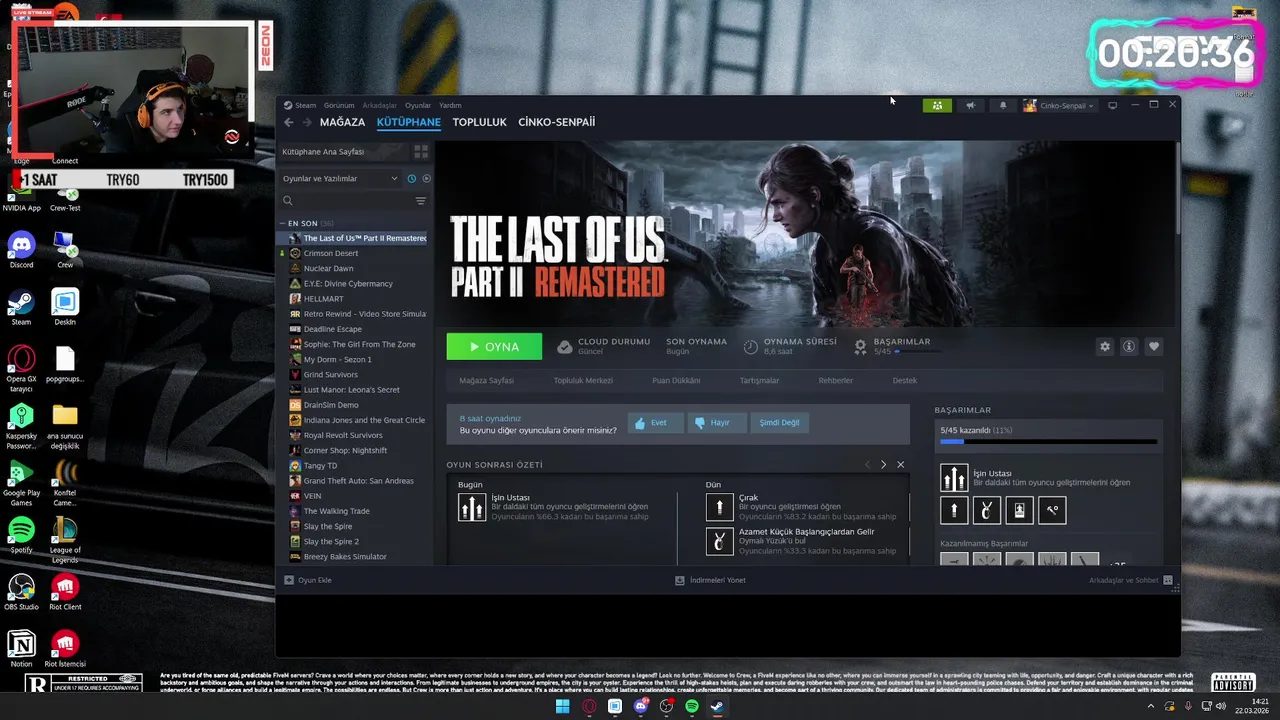Open Kütüphane Ana Sayfası button
Screen dimensions: 1280x720
tap(343, 152)
